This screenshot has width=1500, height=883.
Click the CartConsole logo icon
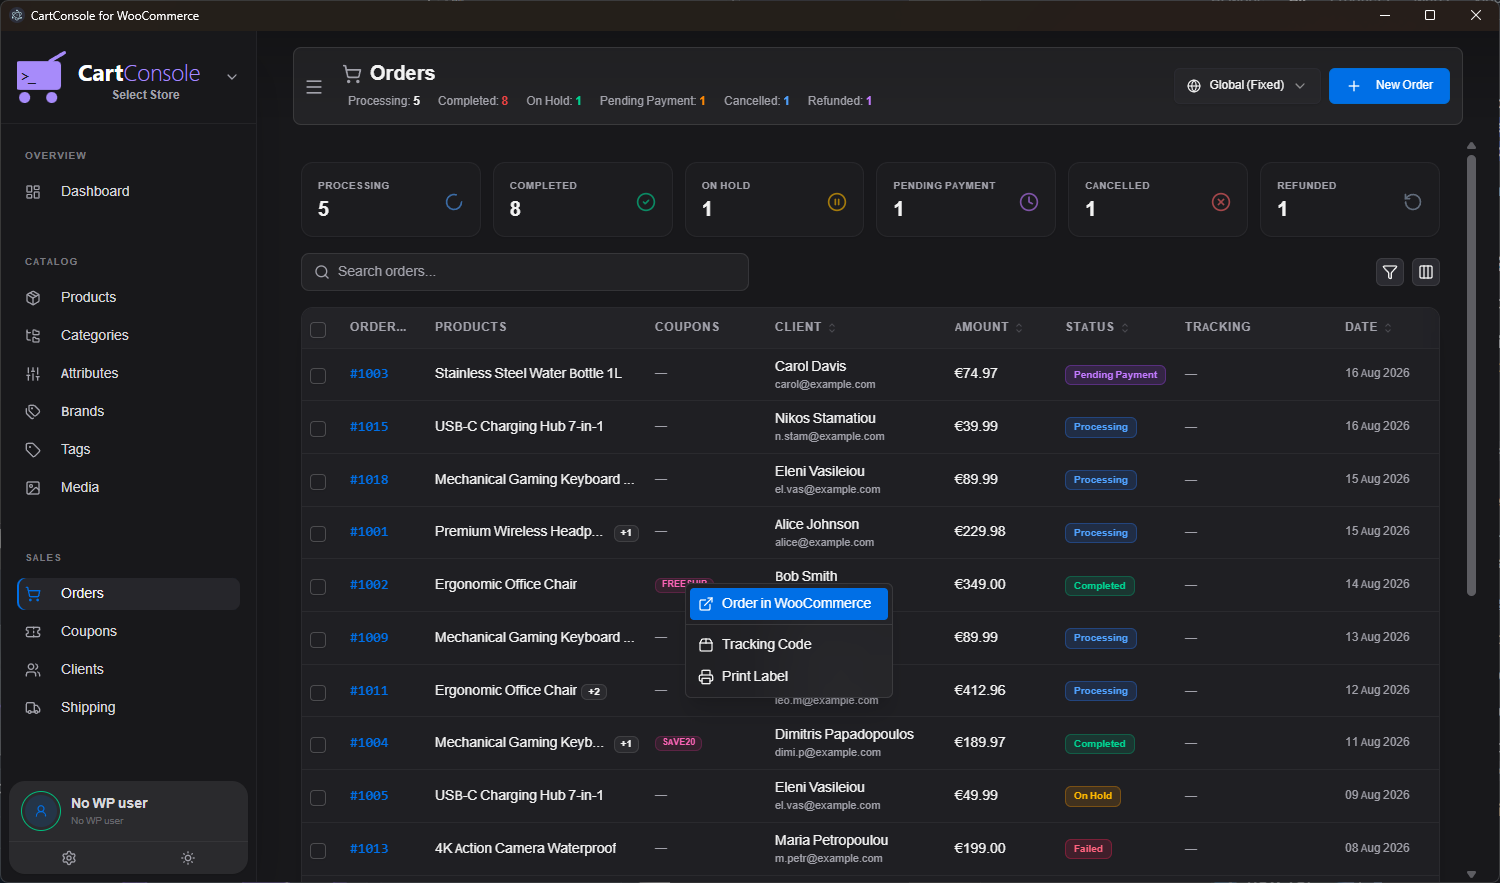[41, 77]
